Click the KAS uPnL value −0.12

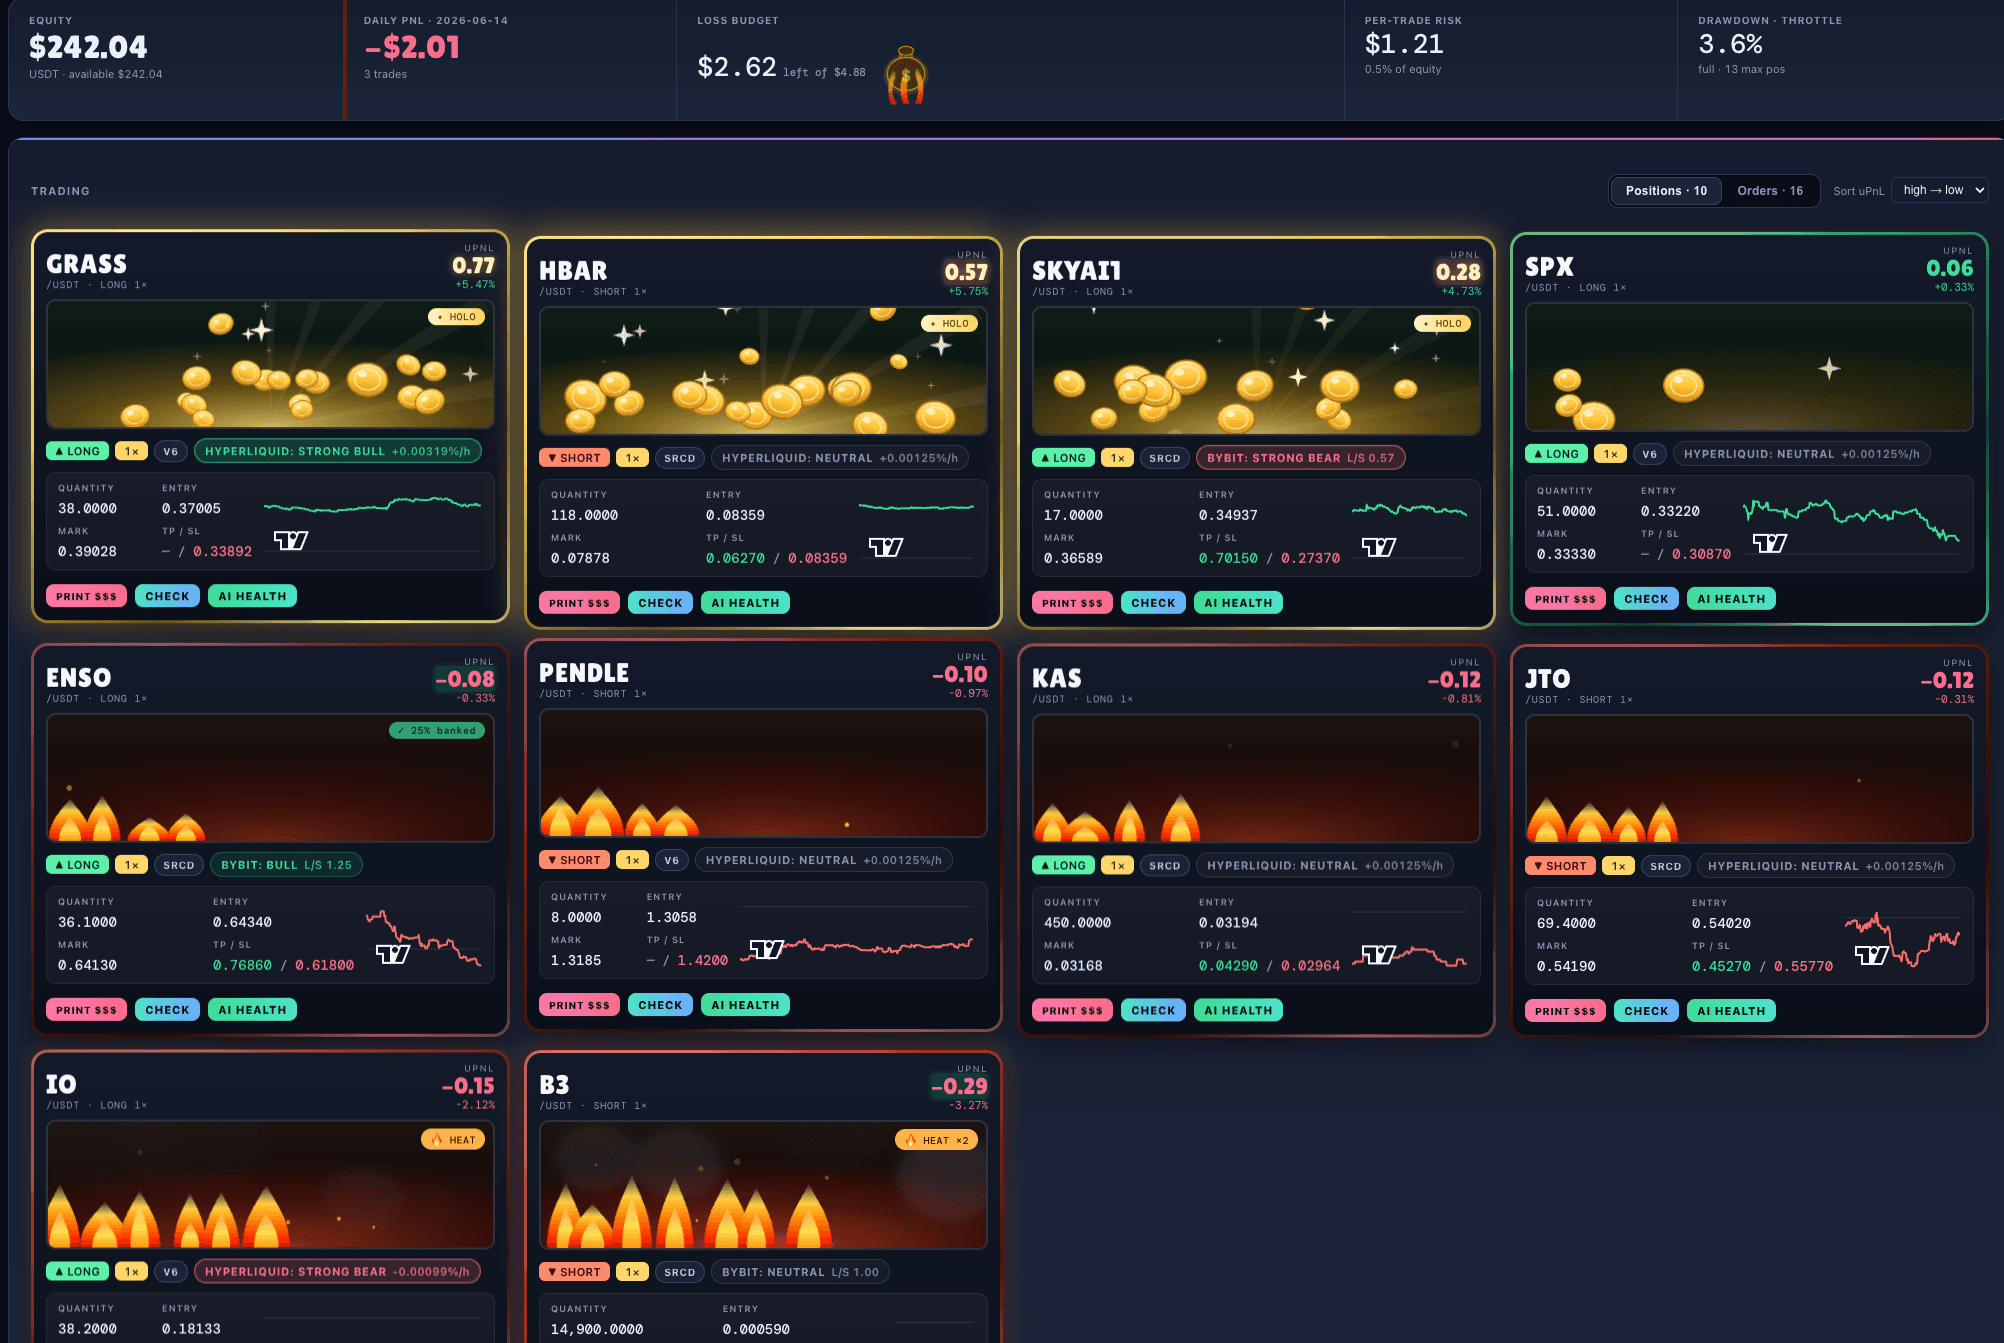click(1454, 680)
